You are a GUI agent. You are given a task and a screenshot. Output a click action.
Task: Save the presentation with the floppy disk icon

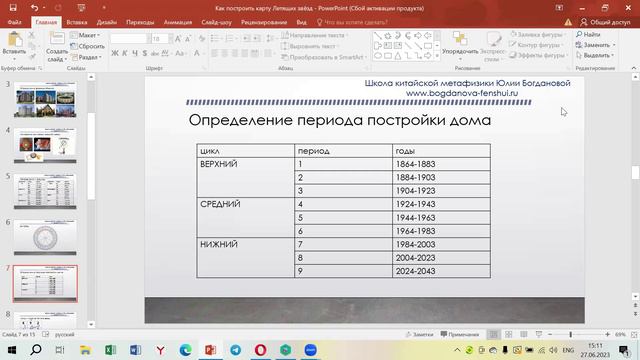click(13, 8)
